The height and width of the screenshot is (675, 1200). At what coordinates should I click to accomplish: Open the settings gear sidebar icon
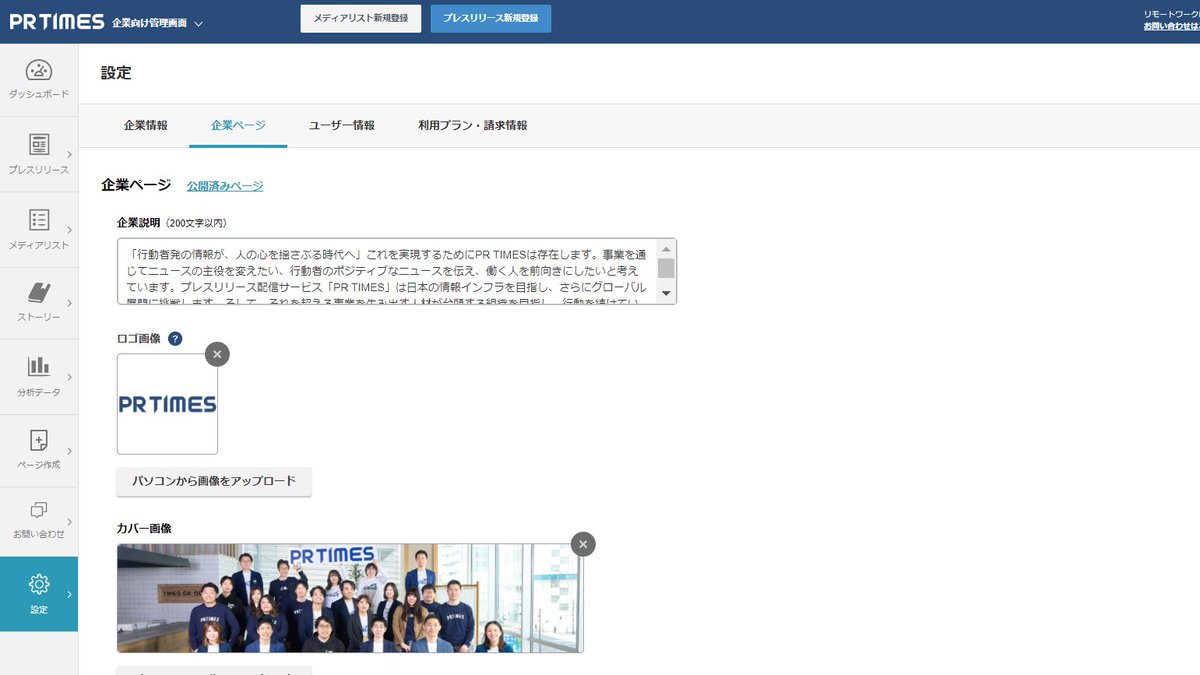point(38,584)
